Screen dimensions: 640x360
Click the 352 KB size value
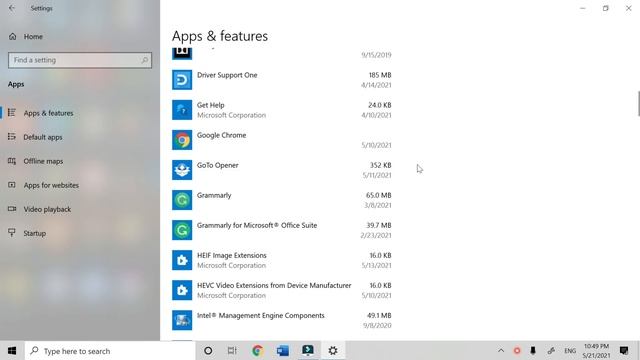(380, 165)
